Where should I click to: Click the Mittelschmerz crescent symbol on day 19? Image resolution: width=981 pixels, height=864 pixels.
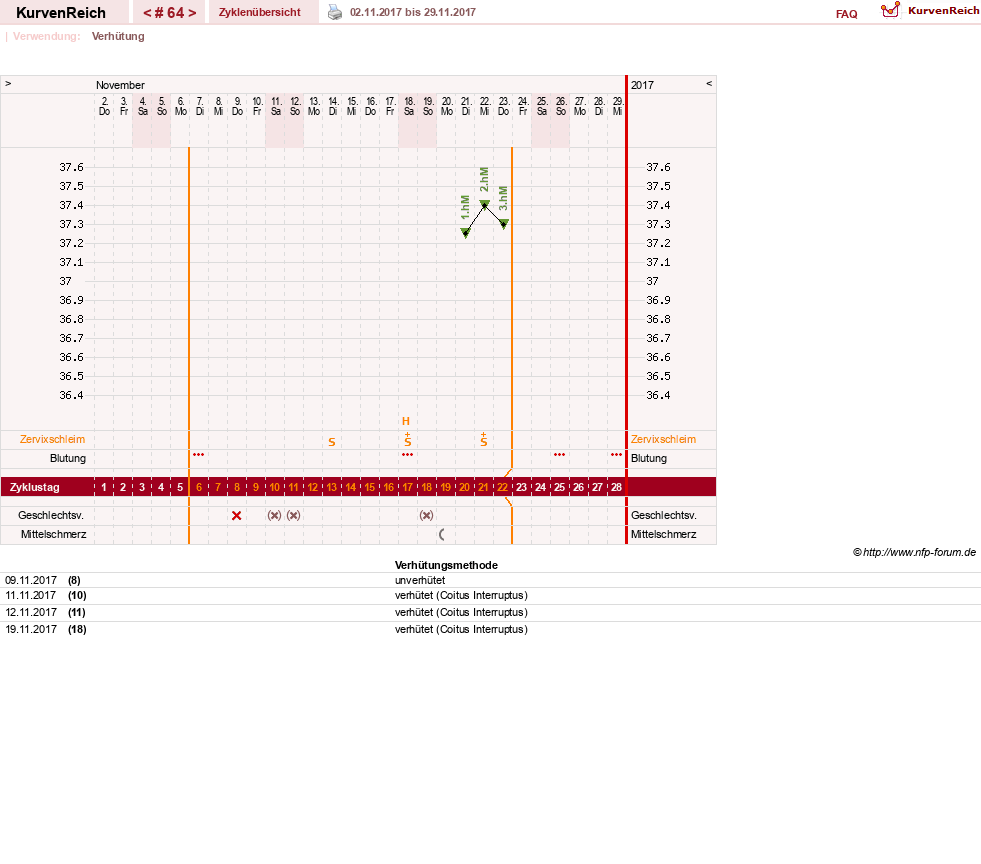click(442, 534)
